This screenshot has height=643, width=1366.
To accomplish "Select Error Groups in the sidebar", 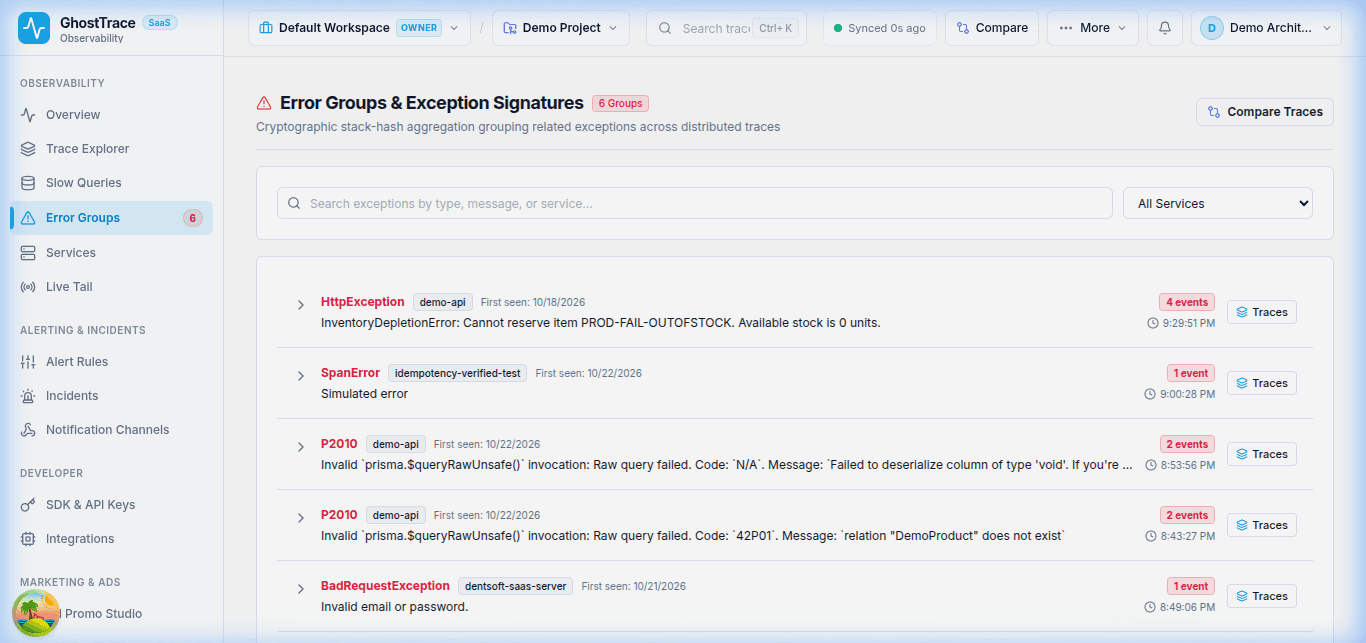I will pos(111,218).
